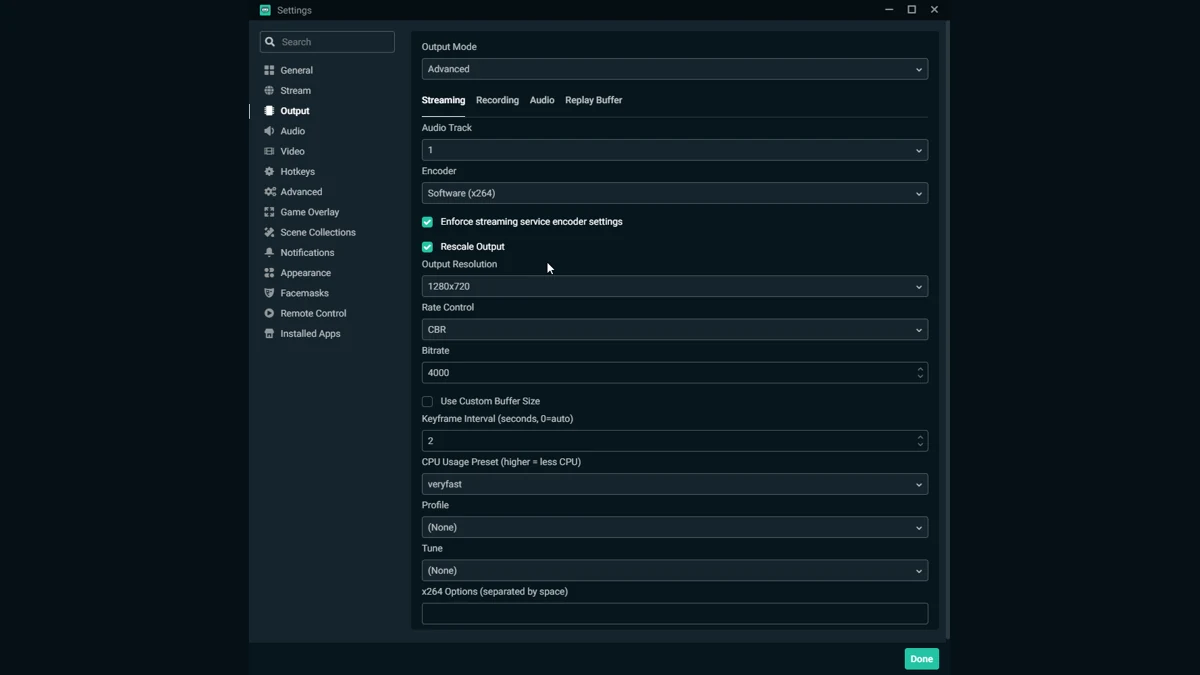
Task: Increase the Bitrate with up arrow
Action: click(920, 368)
